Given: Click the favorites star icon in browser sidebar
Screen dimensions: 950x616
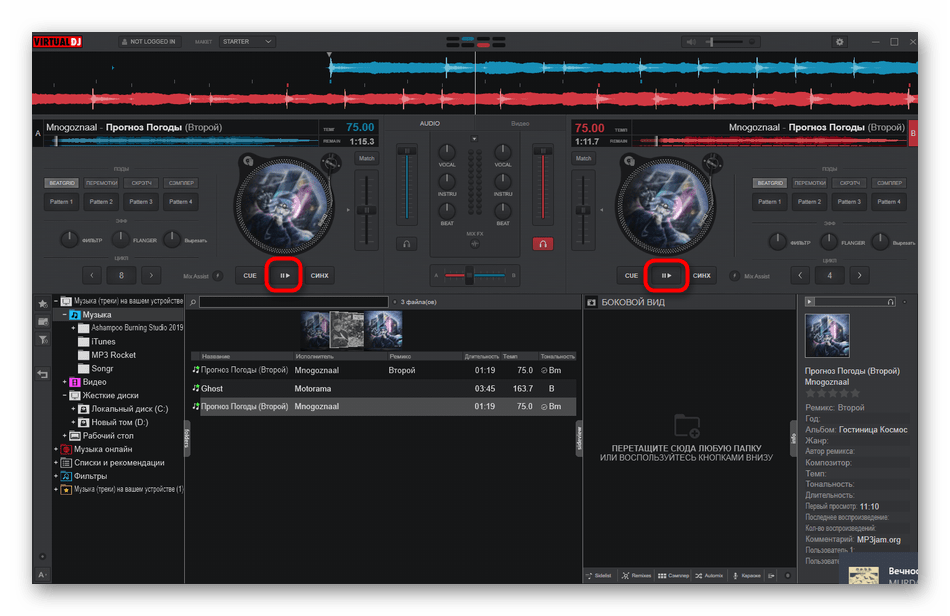Looking at the screenshot, I should [x=43, y=302].
